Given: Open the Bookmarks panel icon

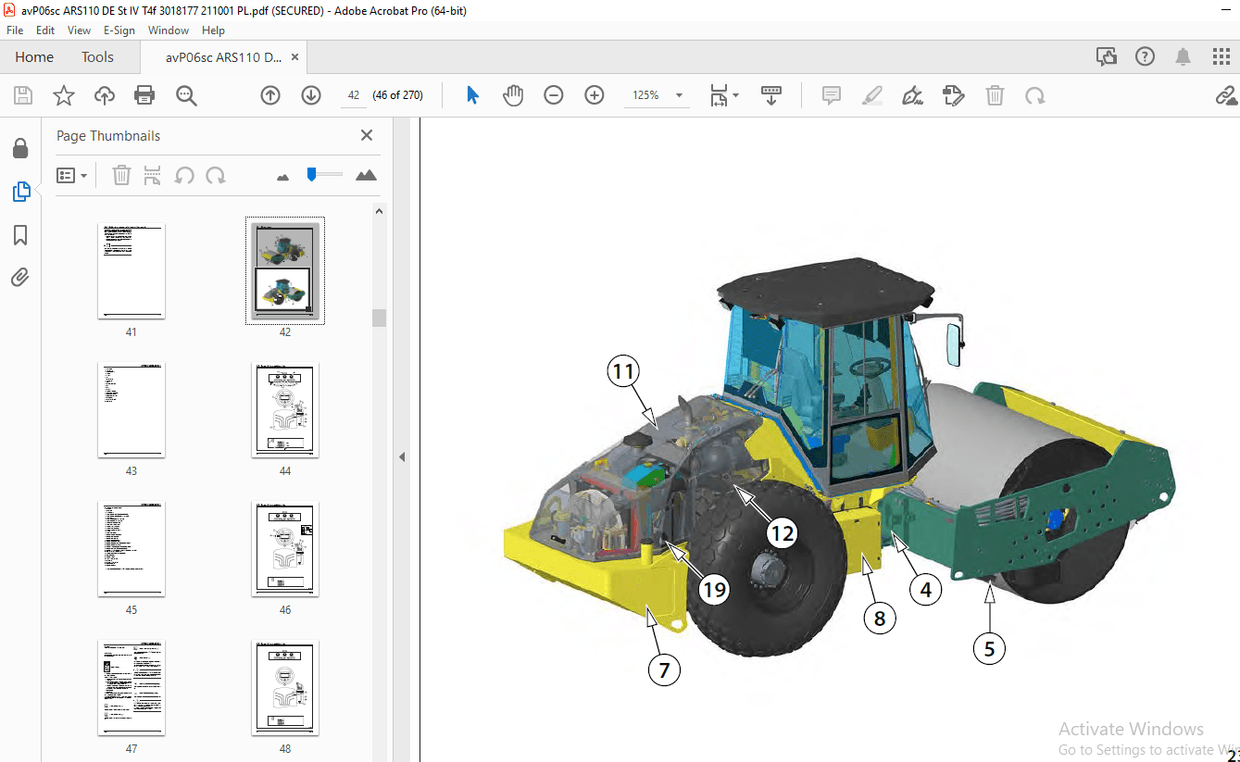Looking at the screenshot, I should 20,235.
